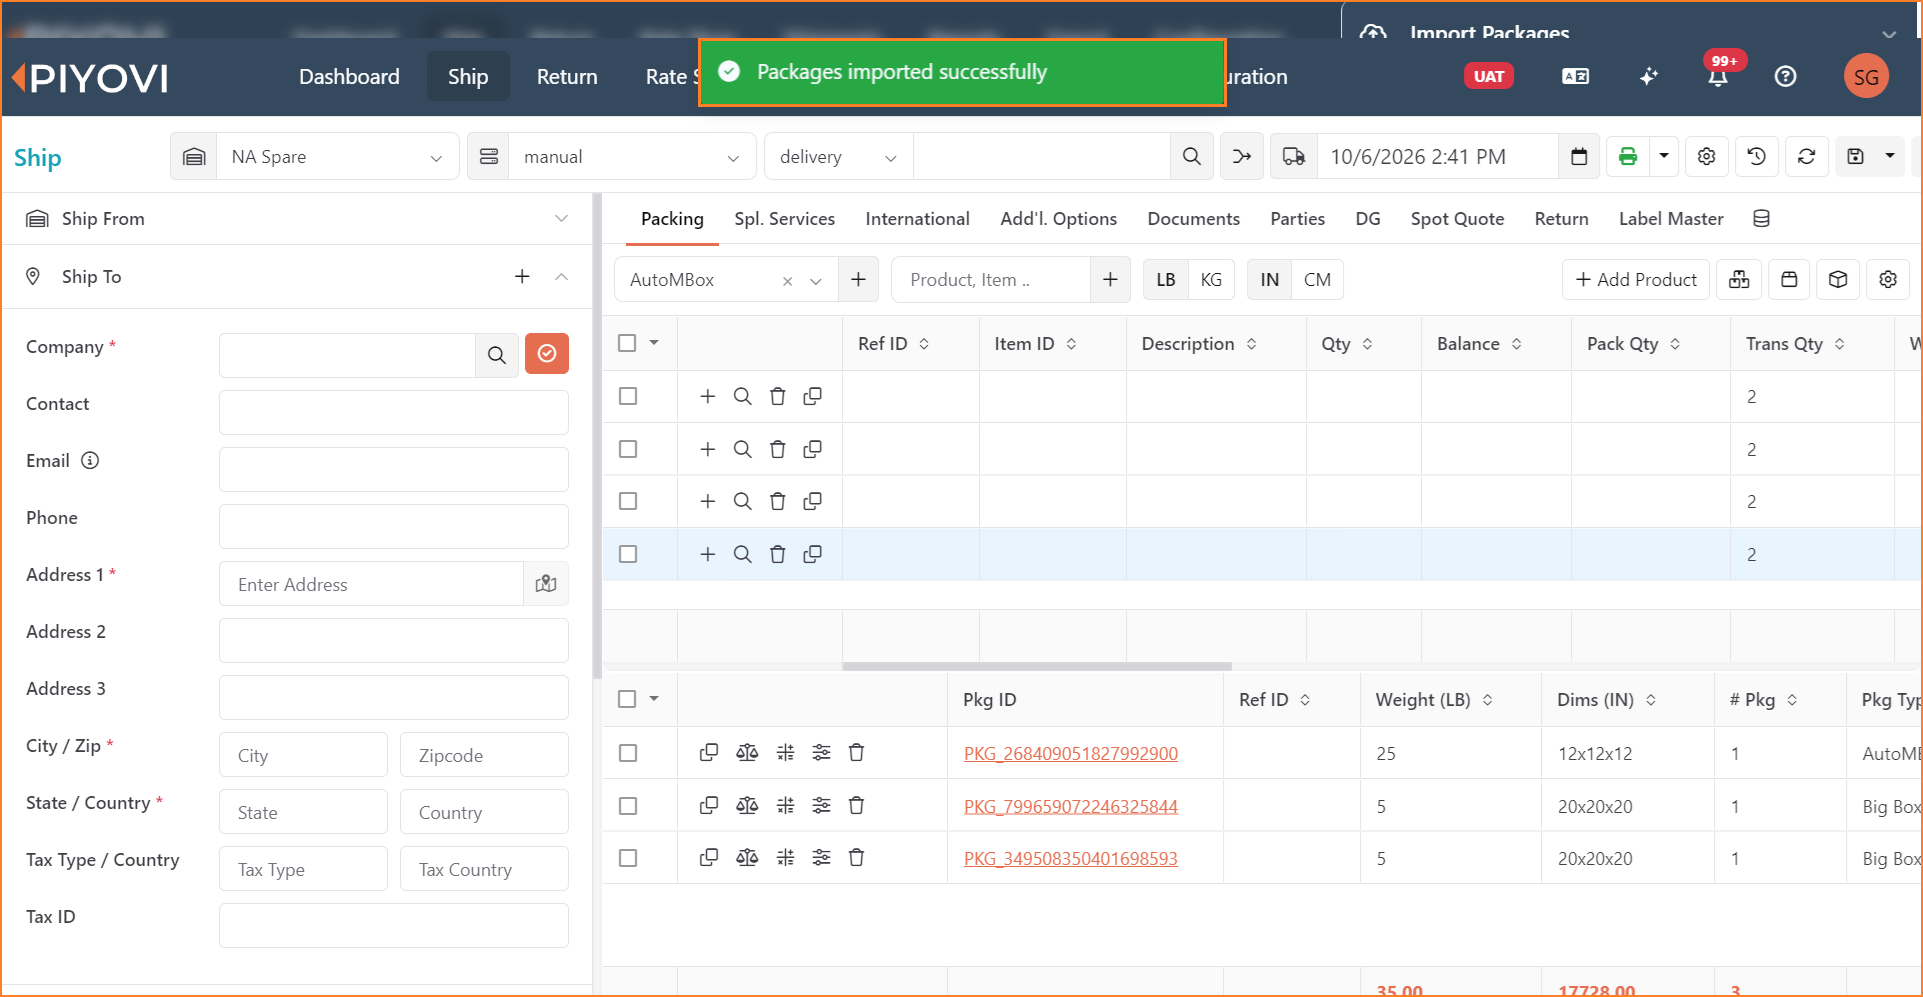Select all items via Ref ID header checkbox
Viewport: 1923px width, 997px height.
(x=627, y=343)
